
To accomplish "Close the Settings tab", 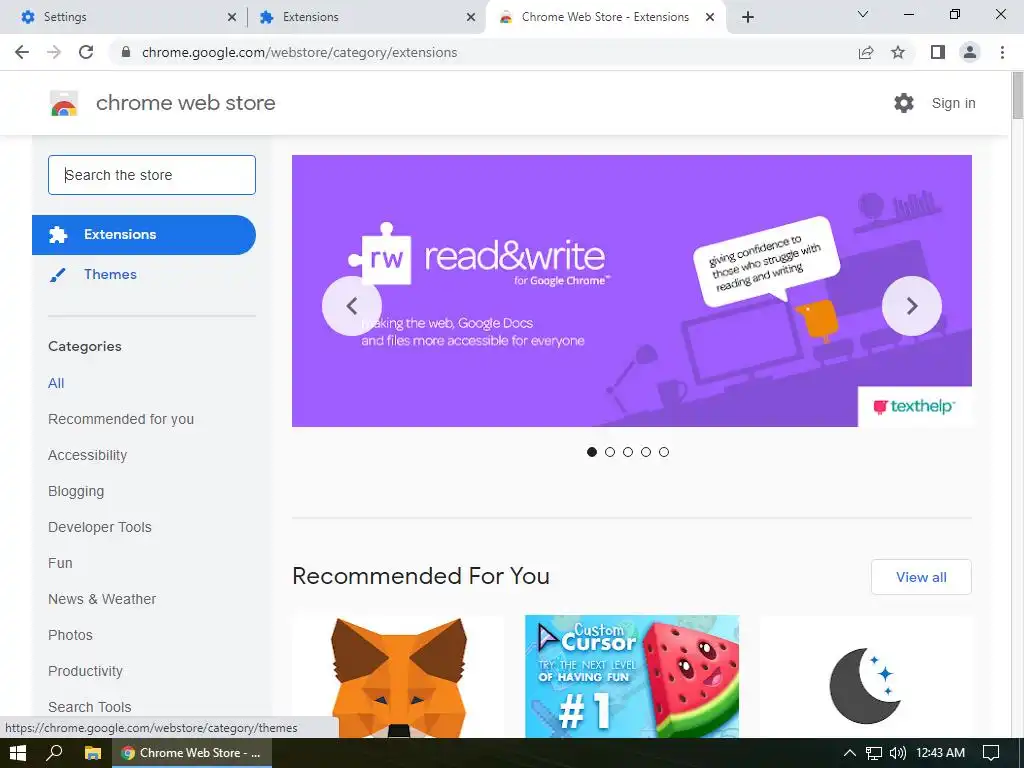I will 232,17.
